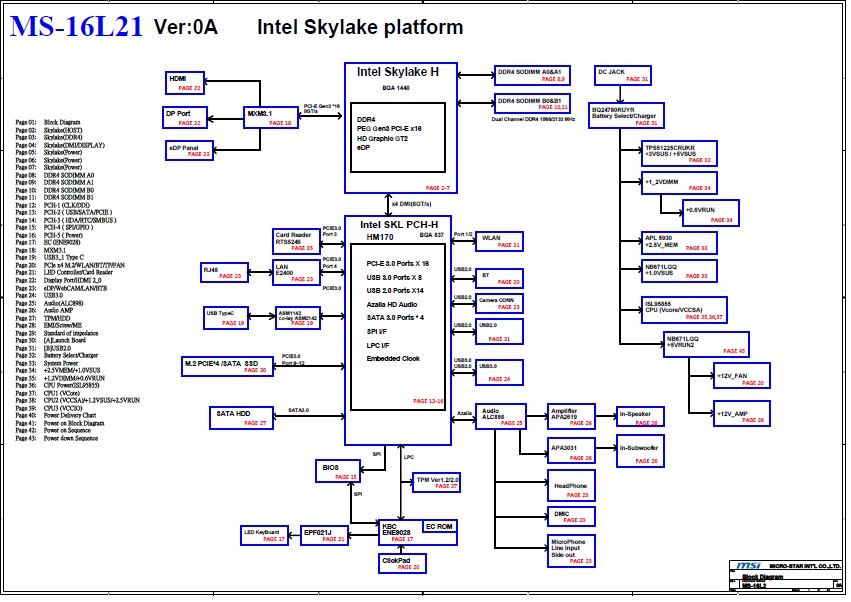Screen dimensions: 851x602
Task: Click the "Dual Channel DDR4" note
Action: pyautogui.click(x=533, y=119)
